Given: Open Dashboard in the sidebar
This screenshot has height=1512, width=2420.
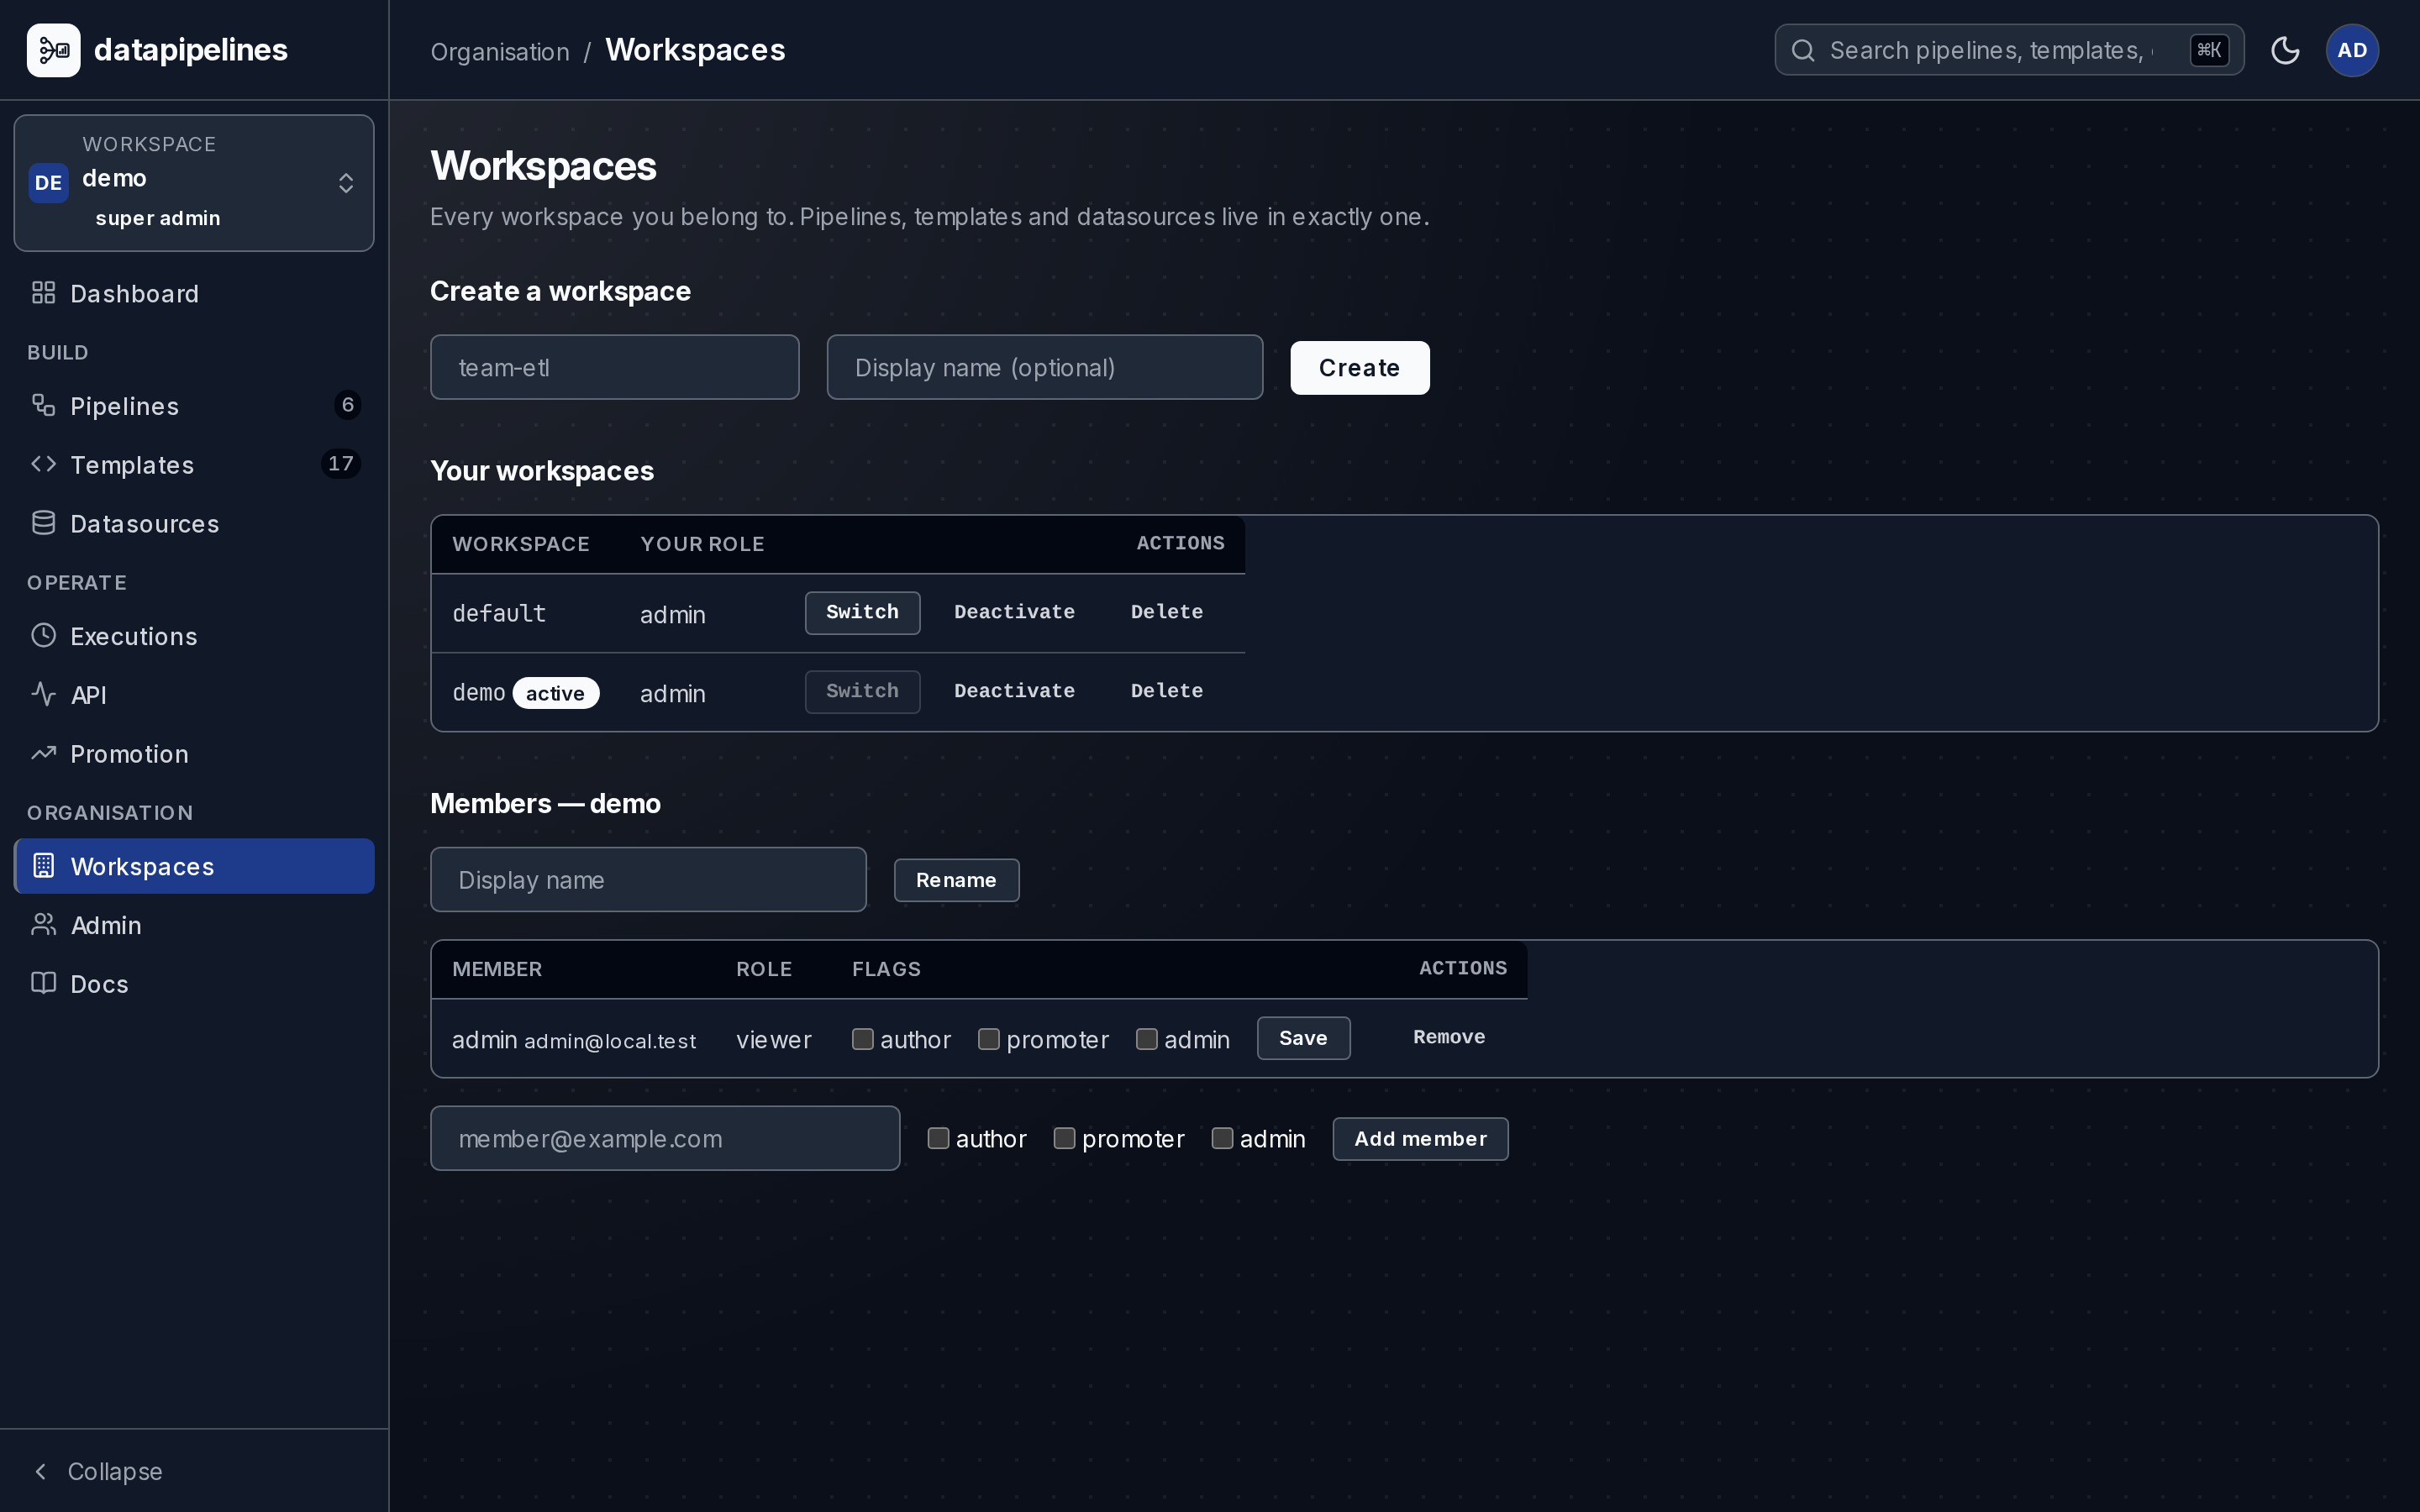Looking at the screenshot, I should point(194,293).
